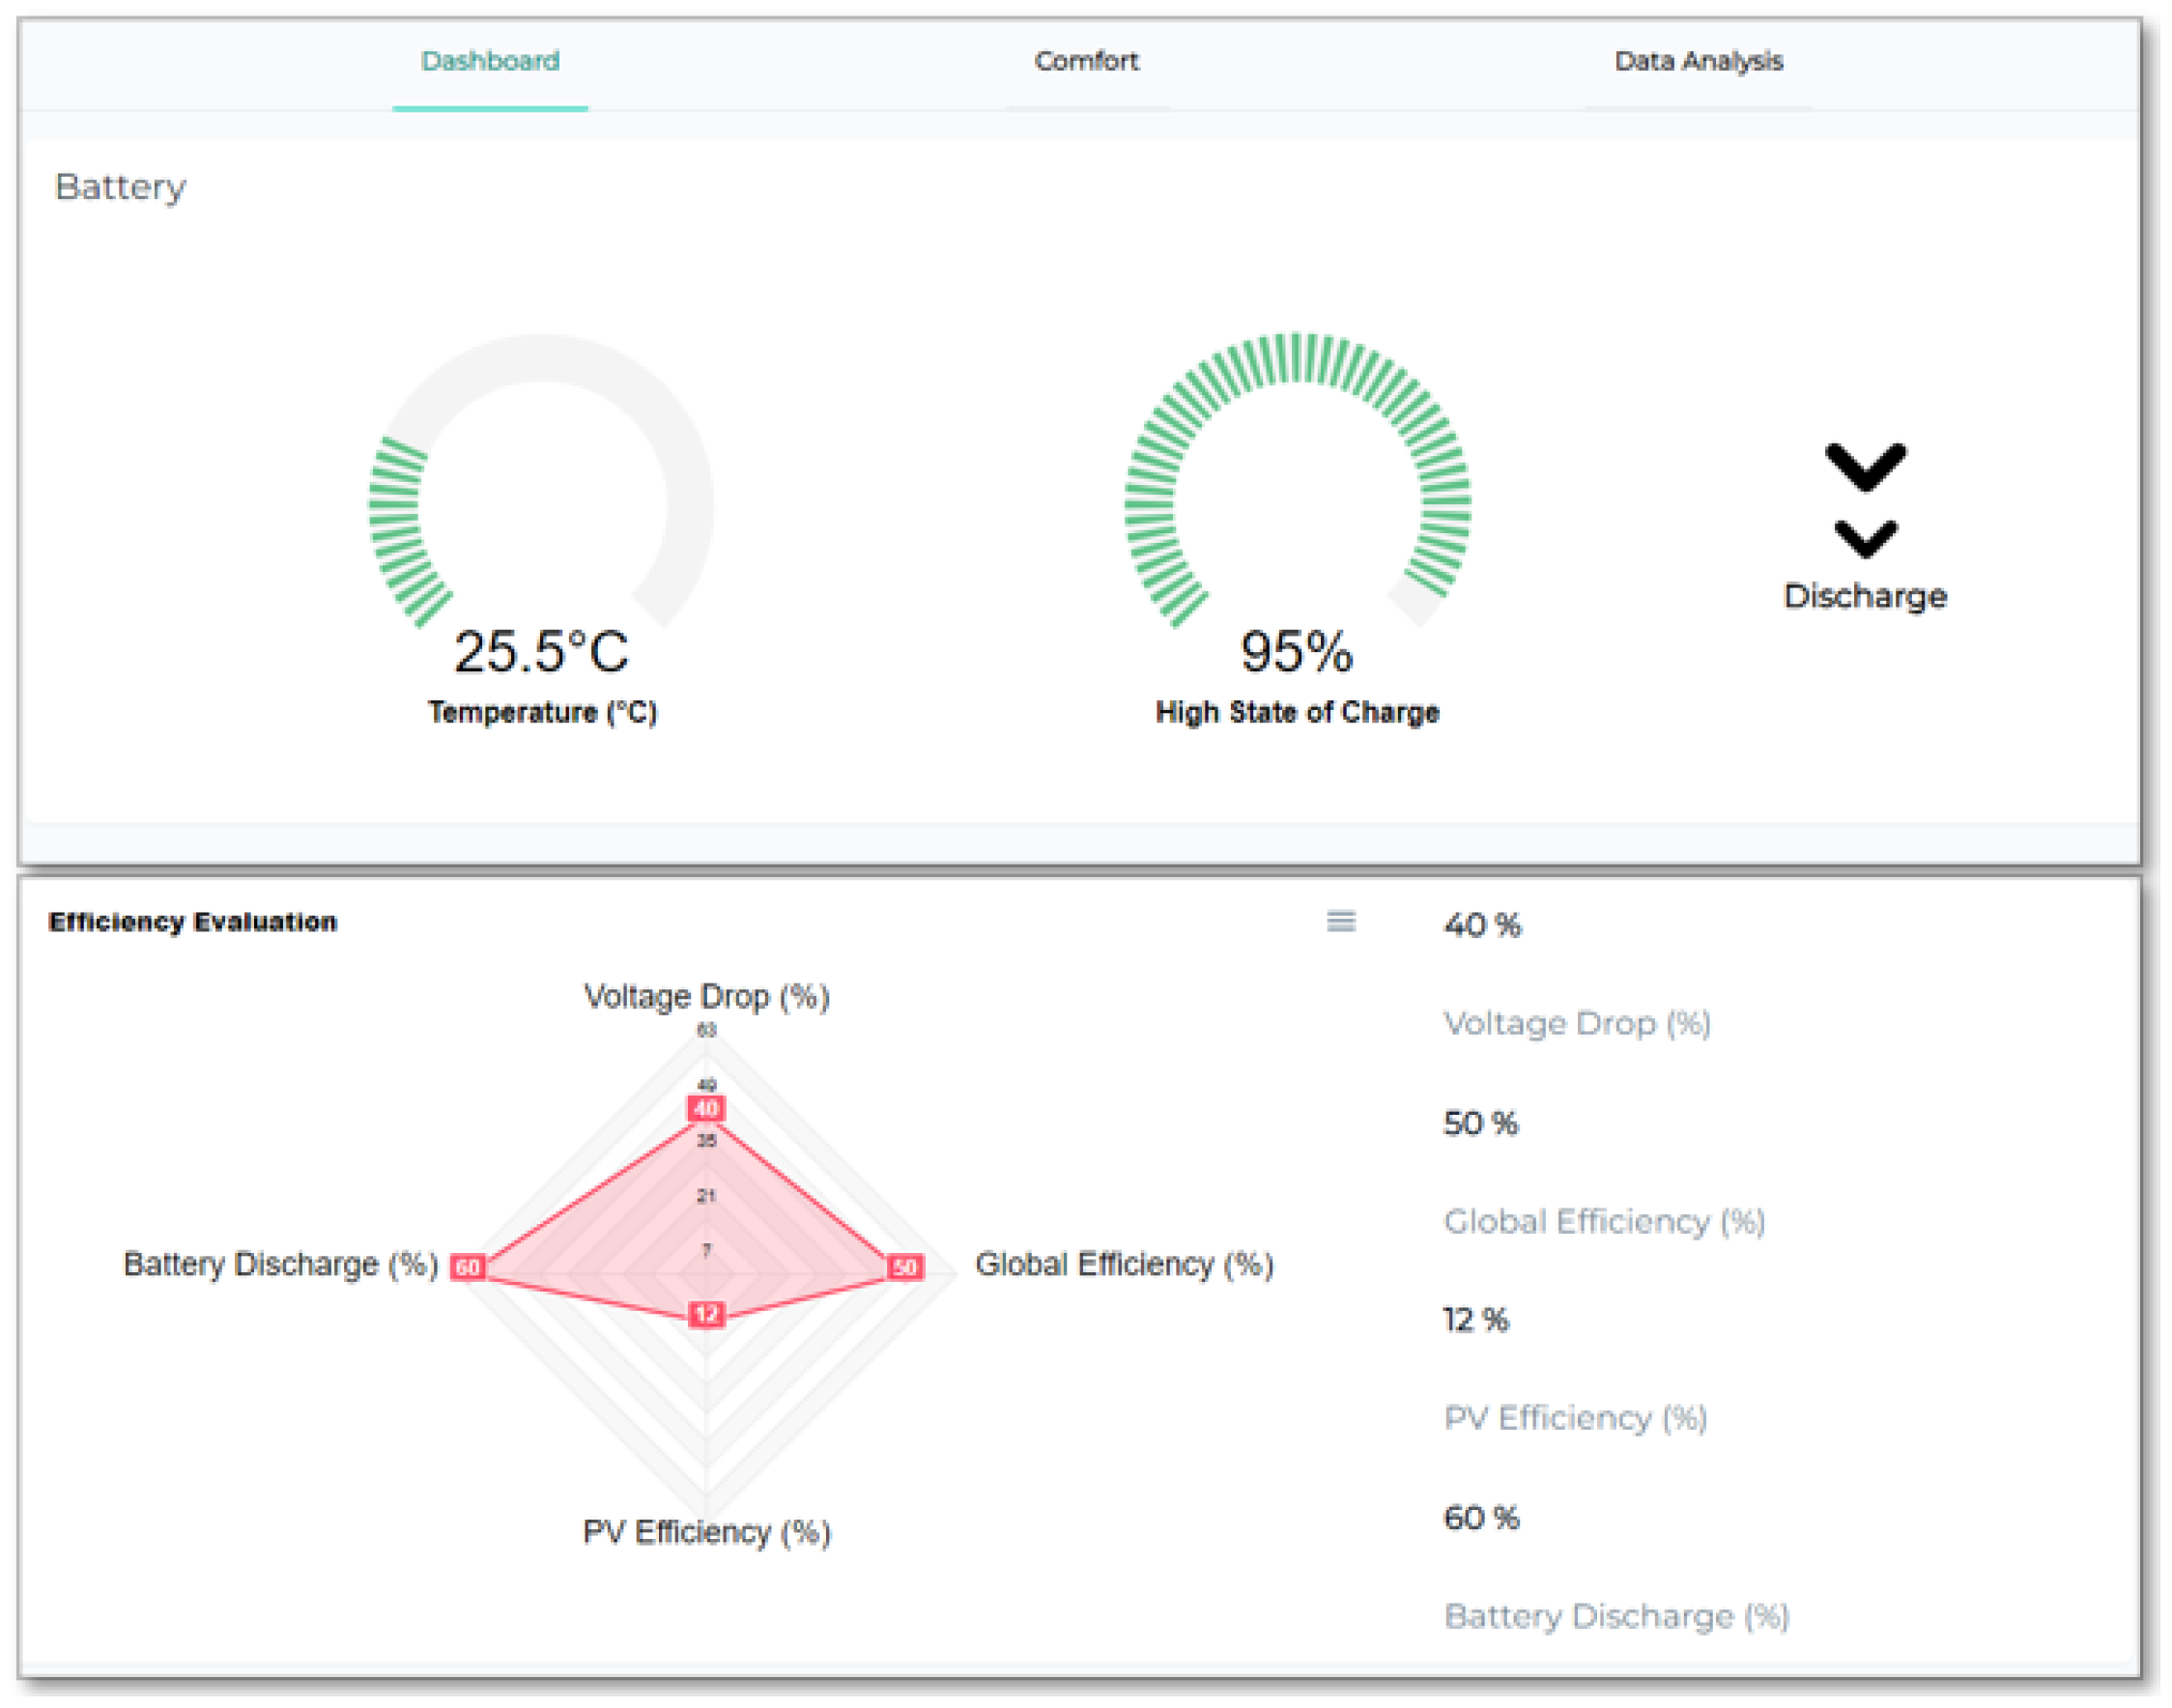Click the Efficiency Evaluation chart title
Viewport: 2172px width, 1708px height.
[193, 921]
